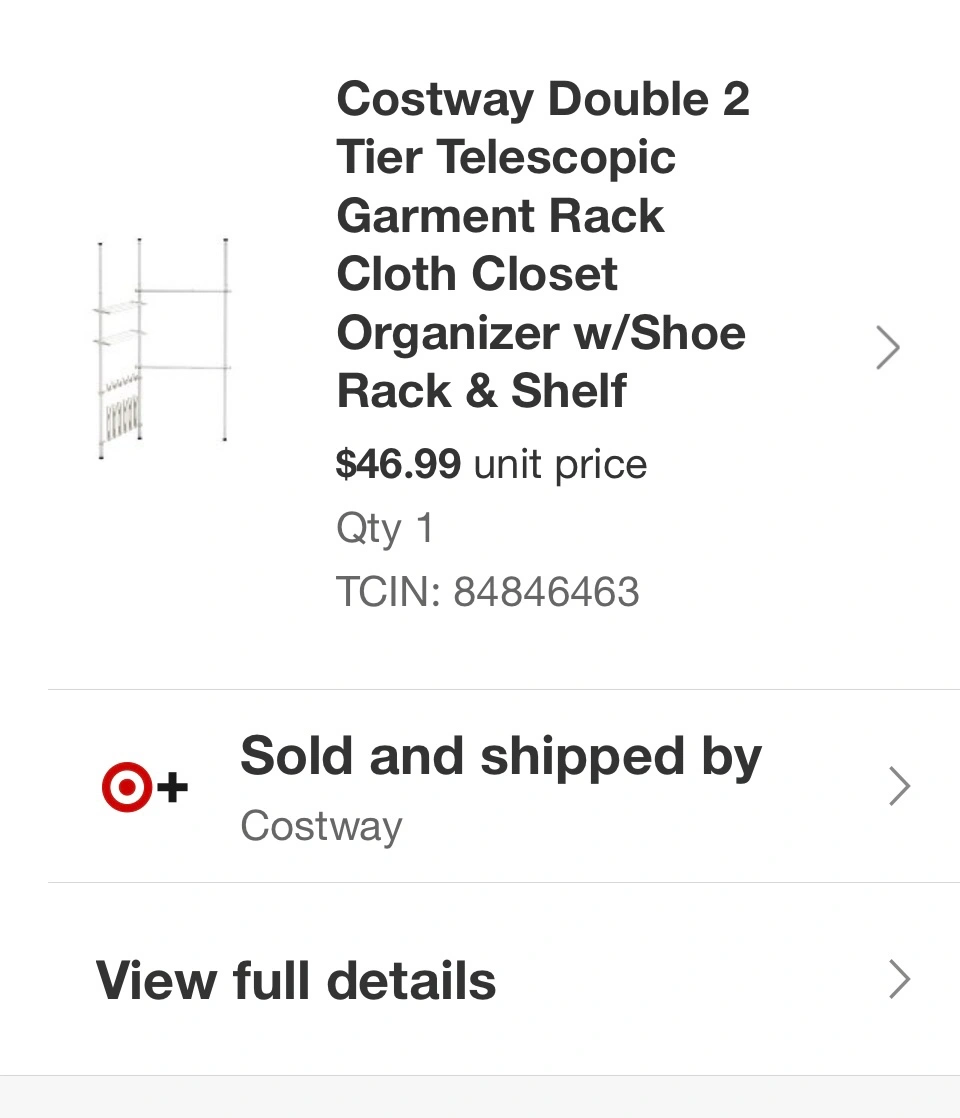Click the "Organizer w/Shoe" title line
960x1118 pixels.
click(x=541, y=333)
